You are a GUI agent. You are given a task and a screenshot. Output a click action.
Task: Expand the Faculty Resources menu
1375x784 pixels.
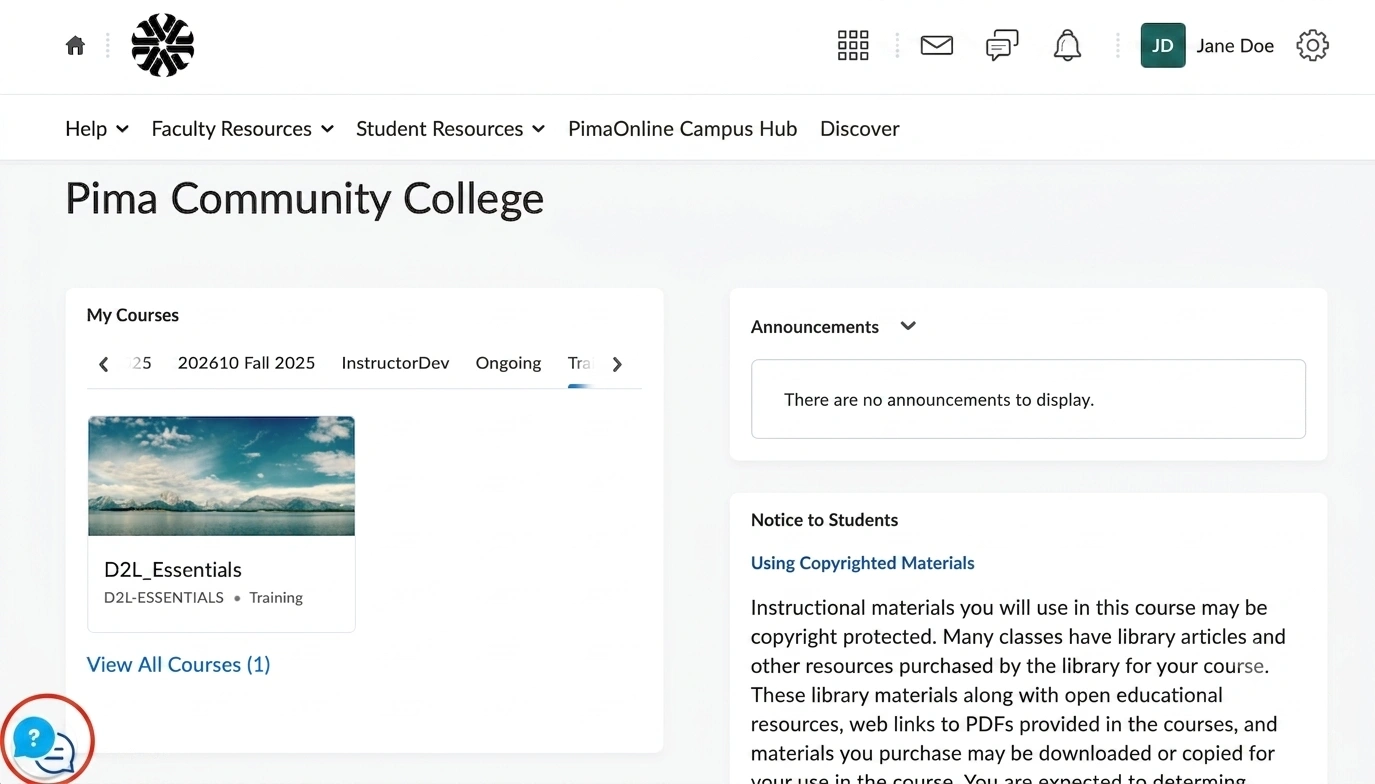point(242,129)
